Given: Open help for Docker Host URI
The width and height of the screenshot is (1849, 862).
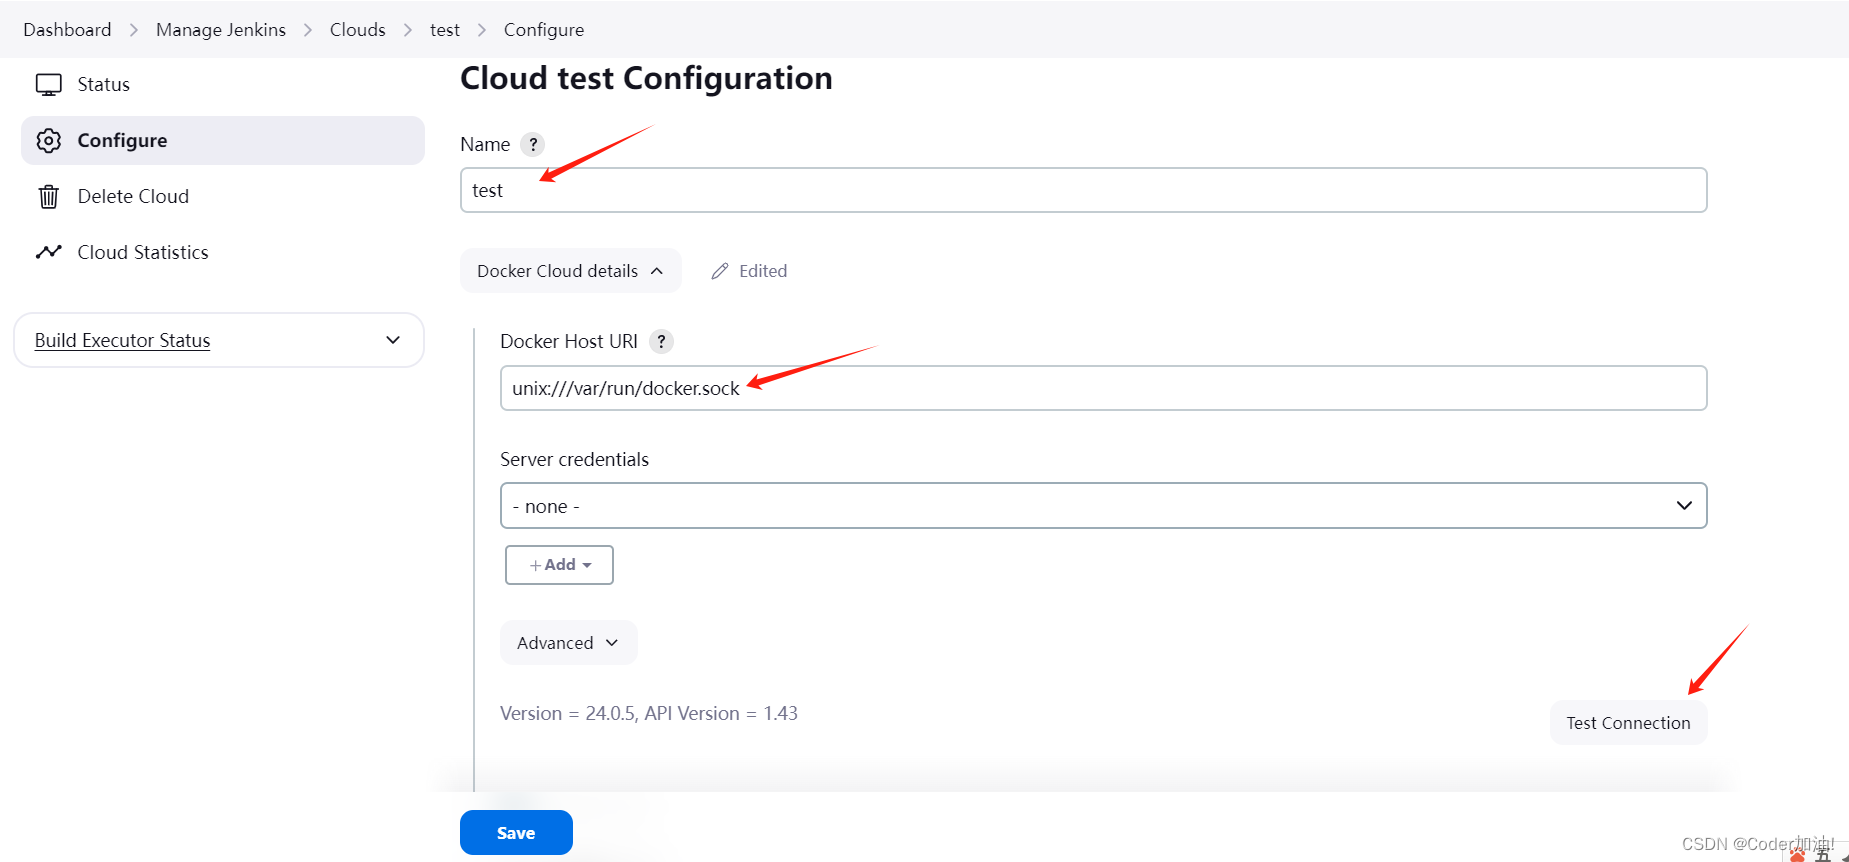Looking at the screenshot, I should click(x=661, y=342).
